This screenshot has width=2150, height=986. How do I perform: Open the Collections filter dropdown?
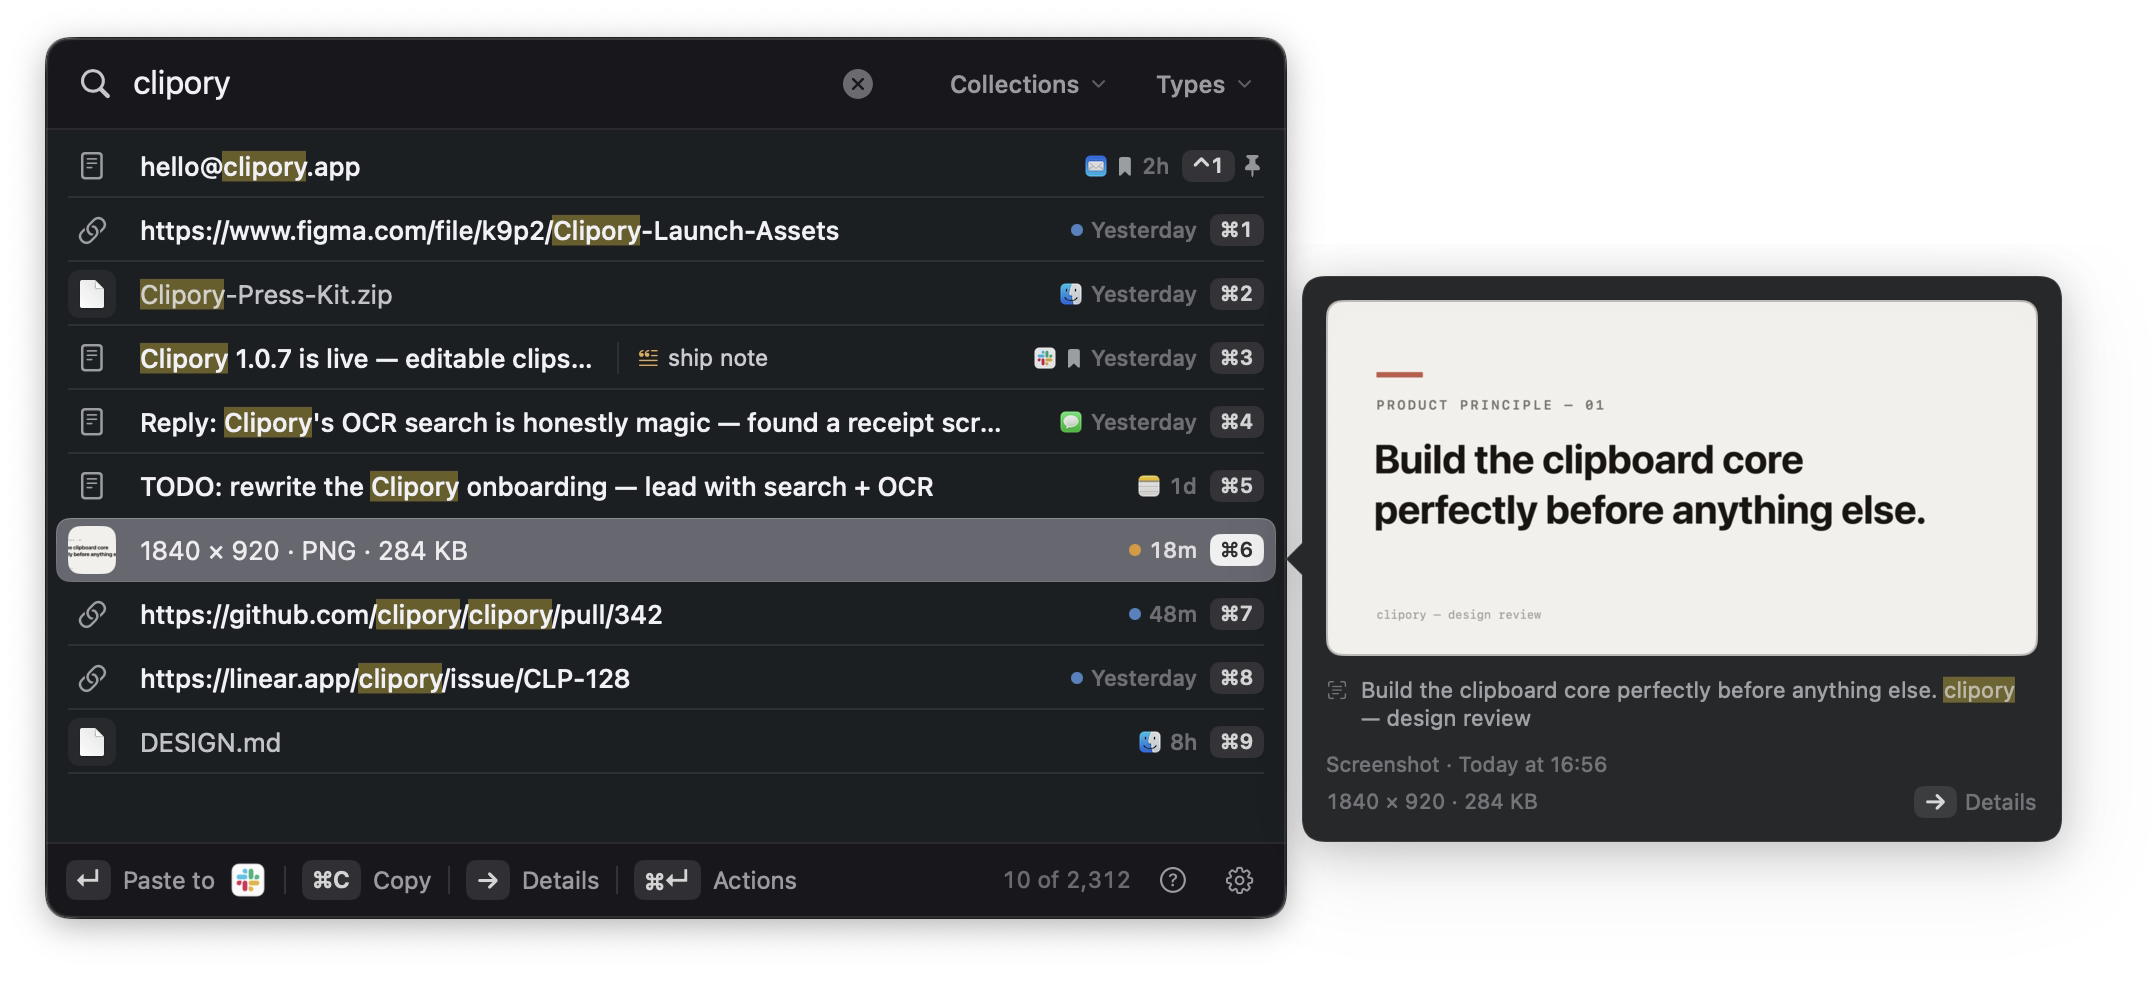1027,85
